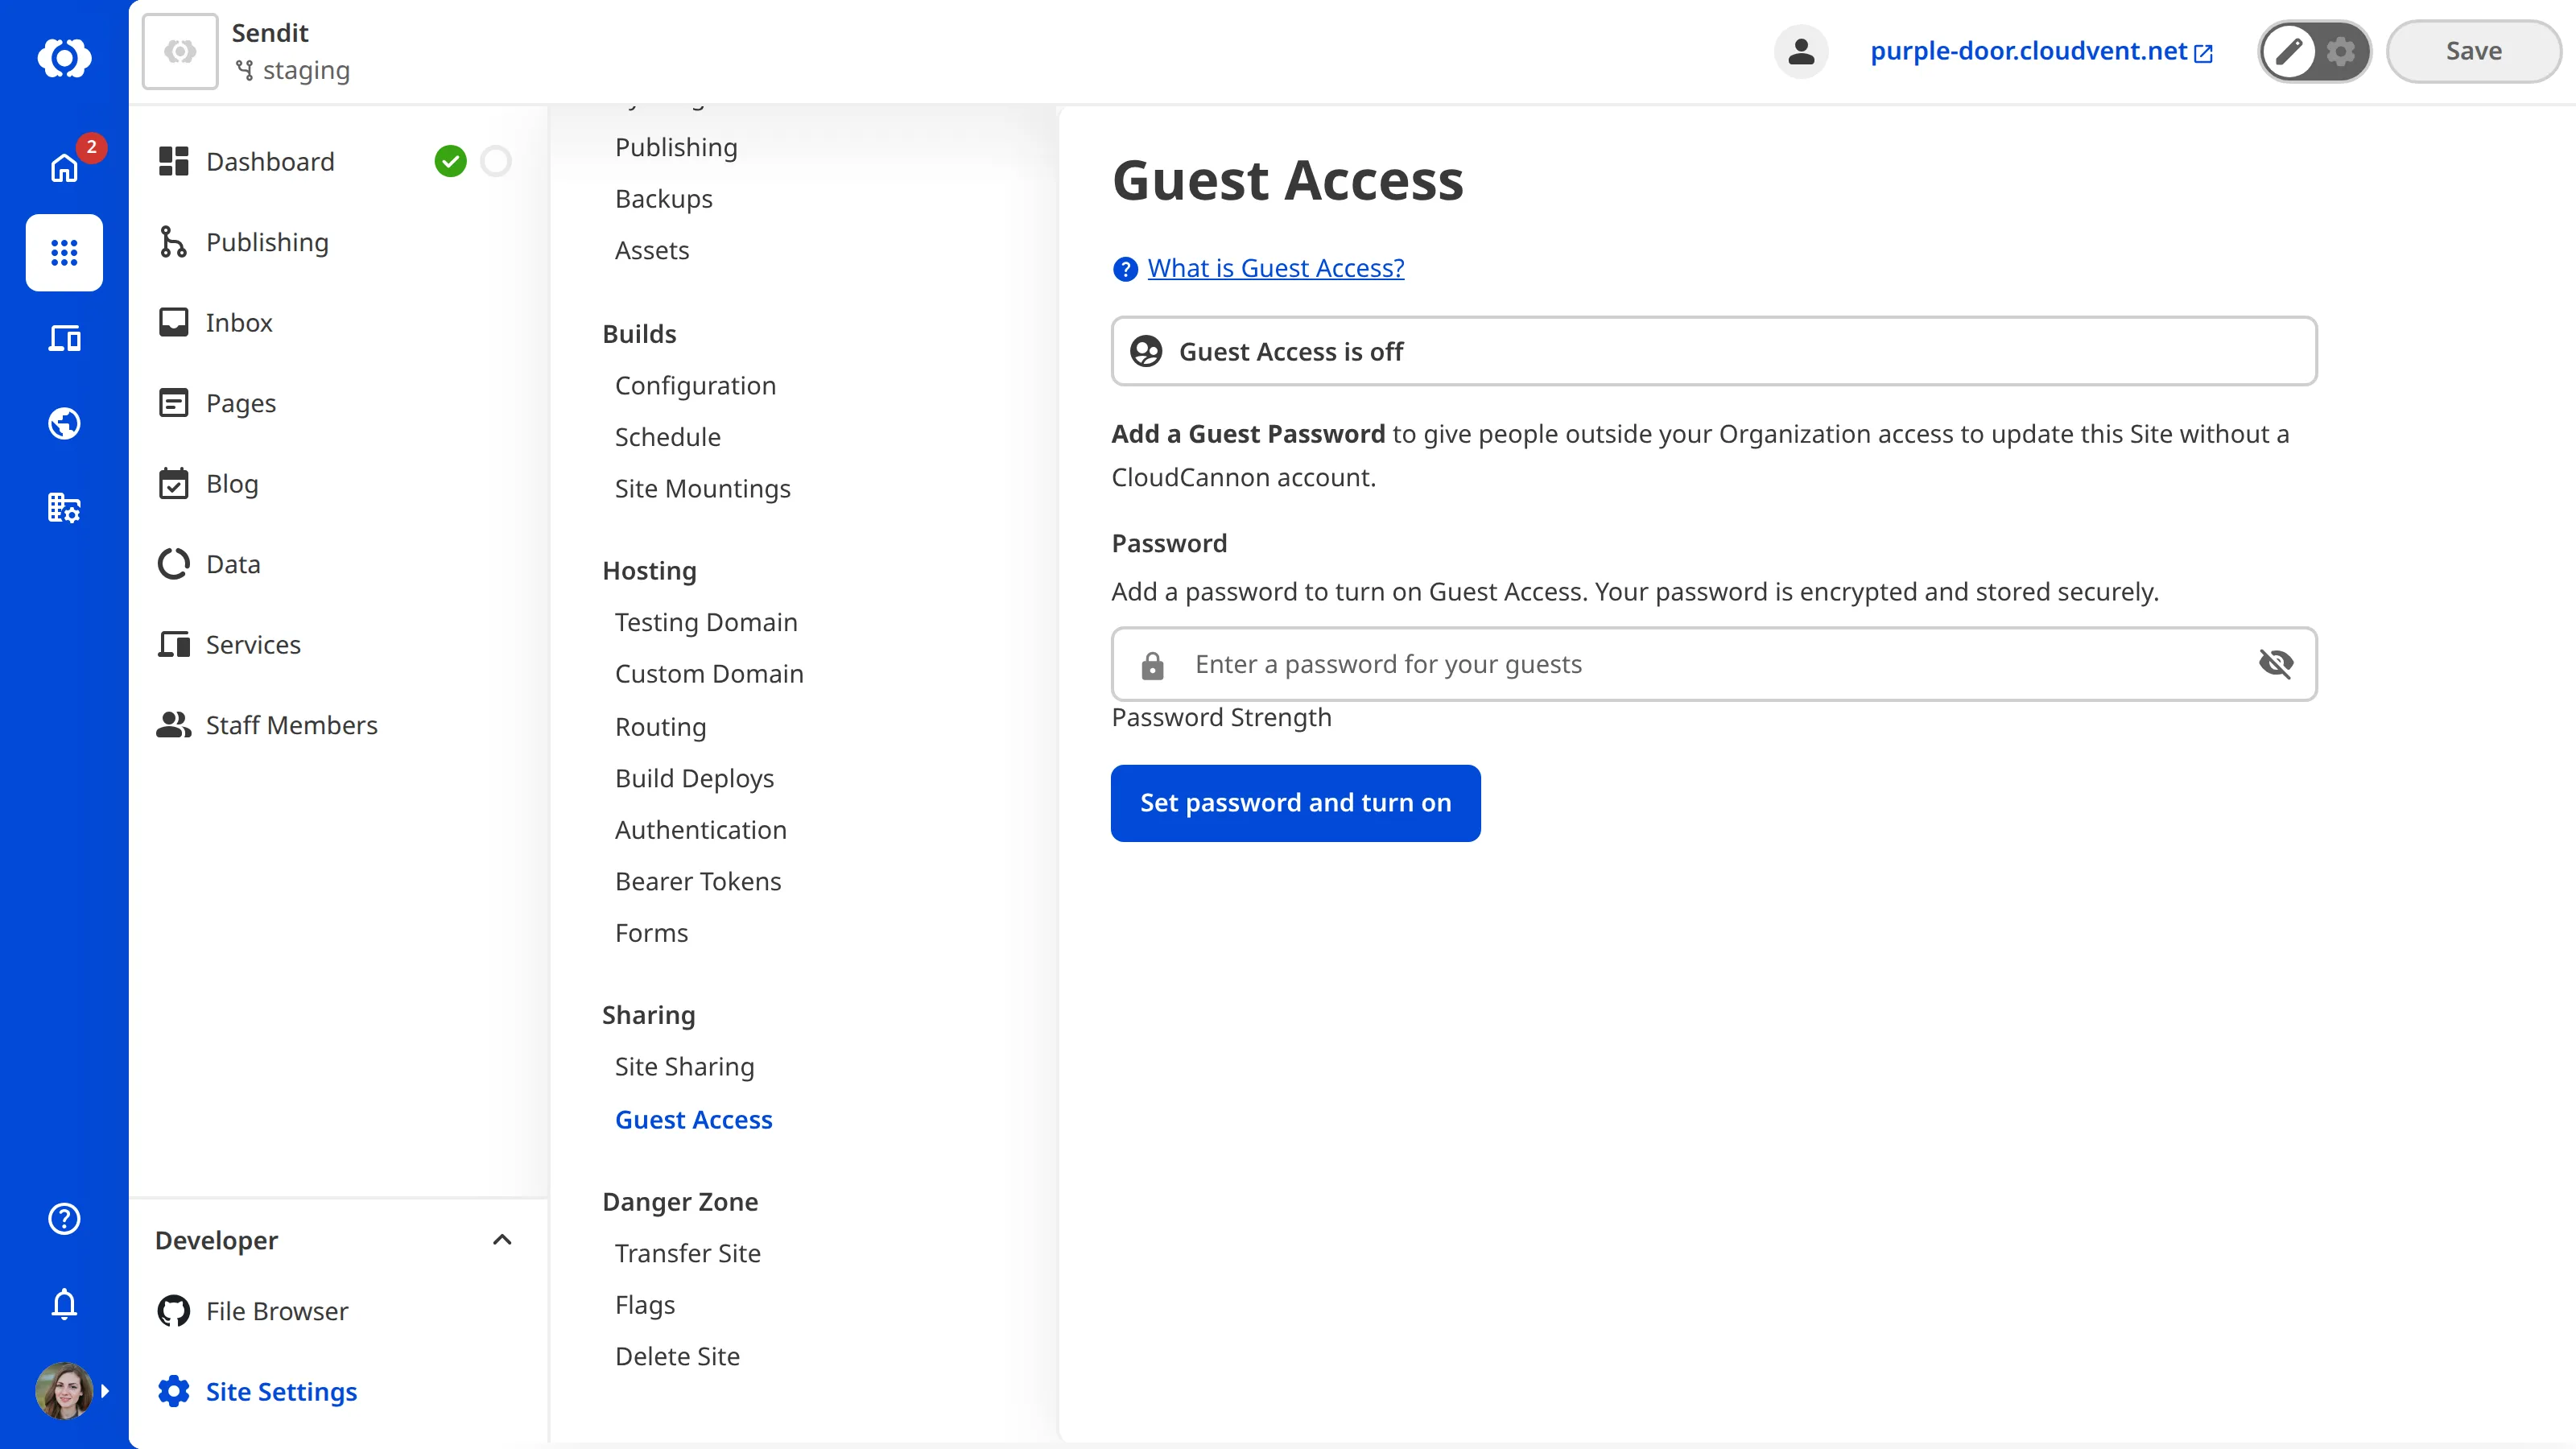
Task: Open the help question mark icon
Action: [x=64, y=1218]
